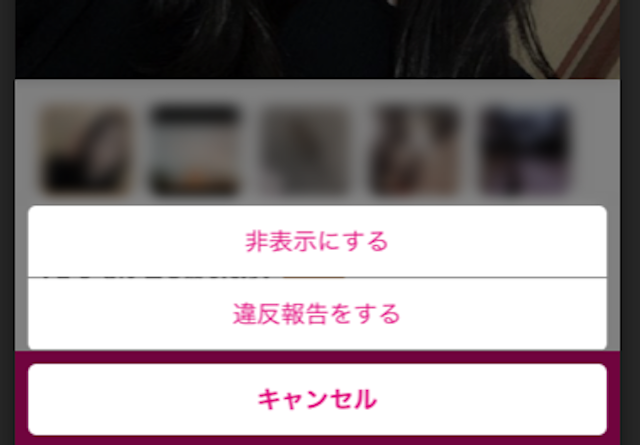Click the dark window border left of the app

7,222
